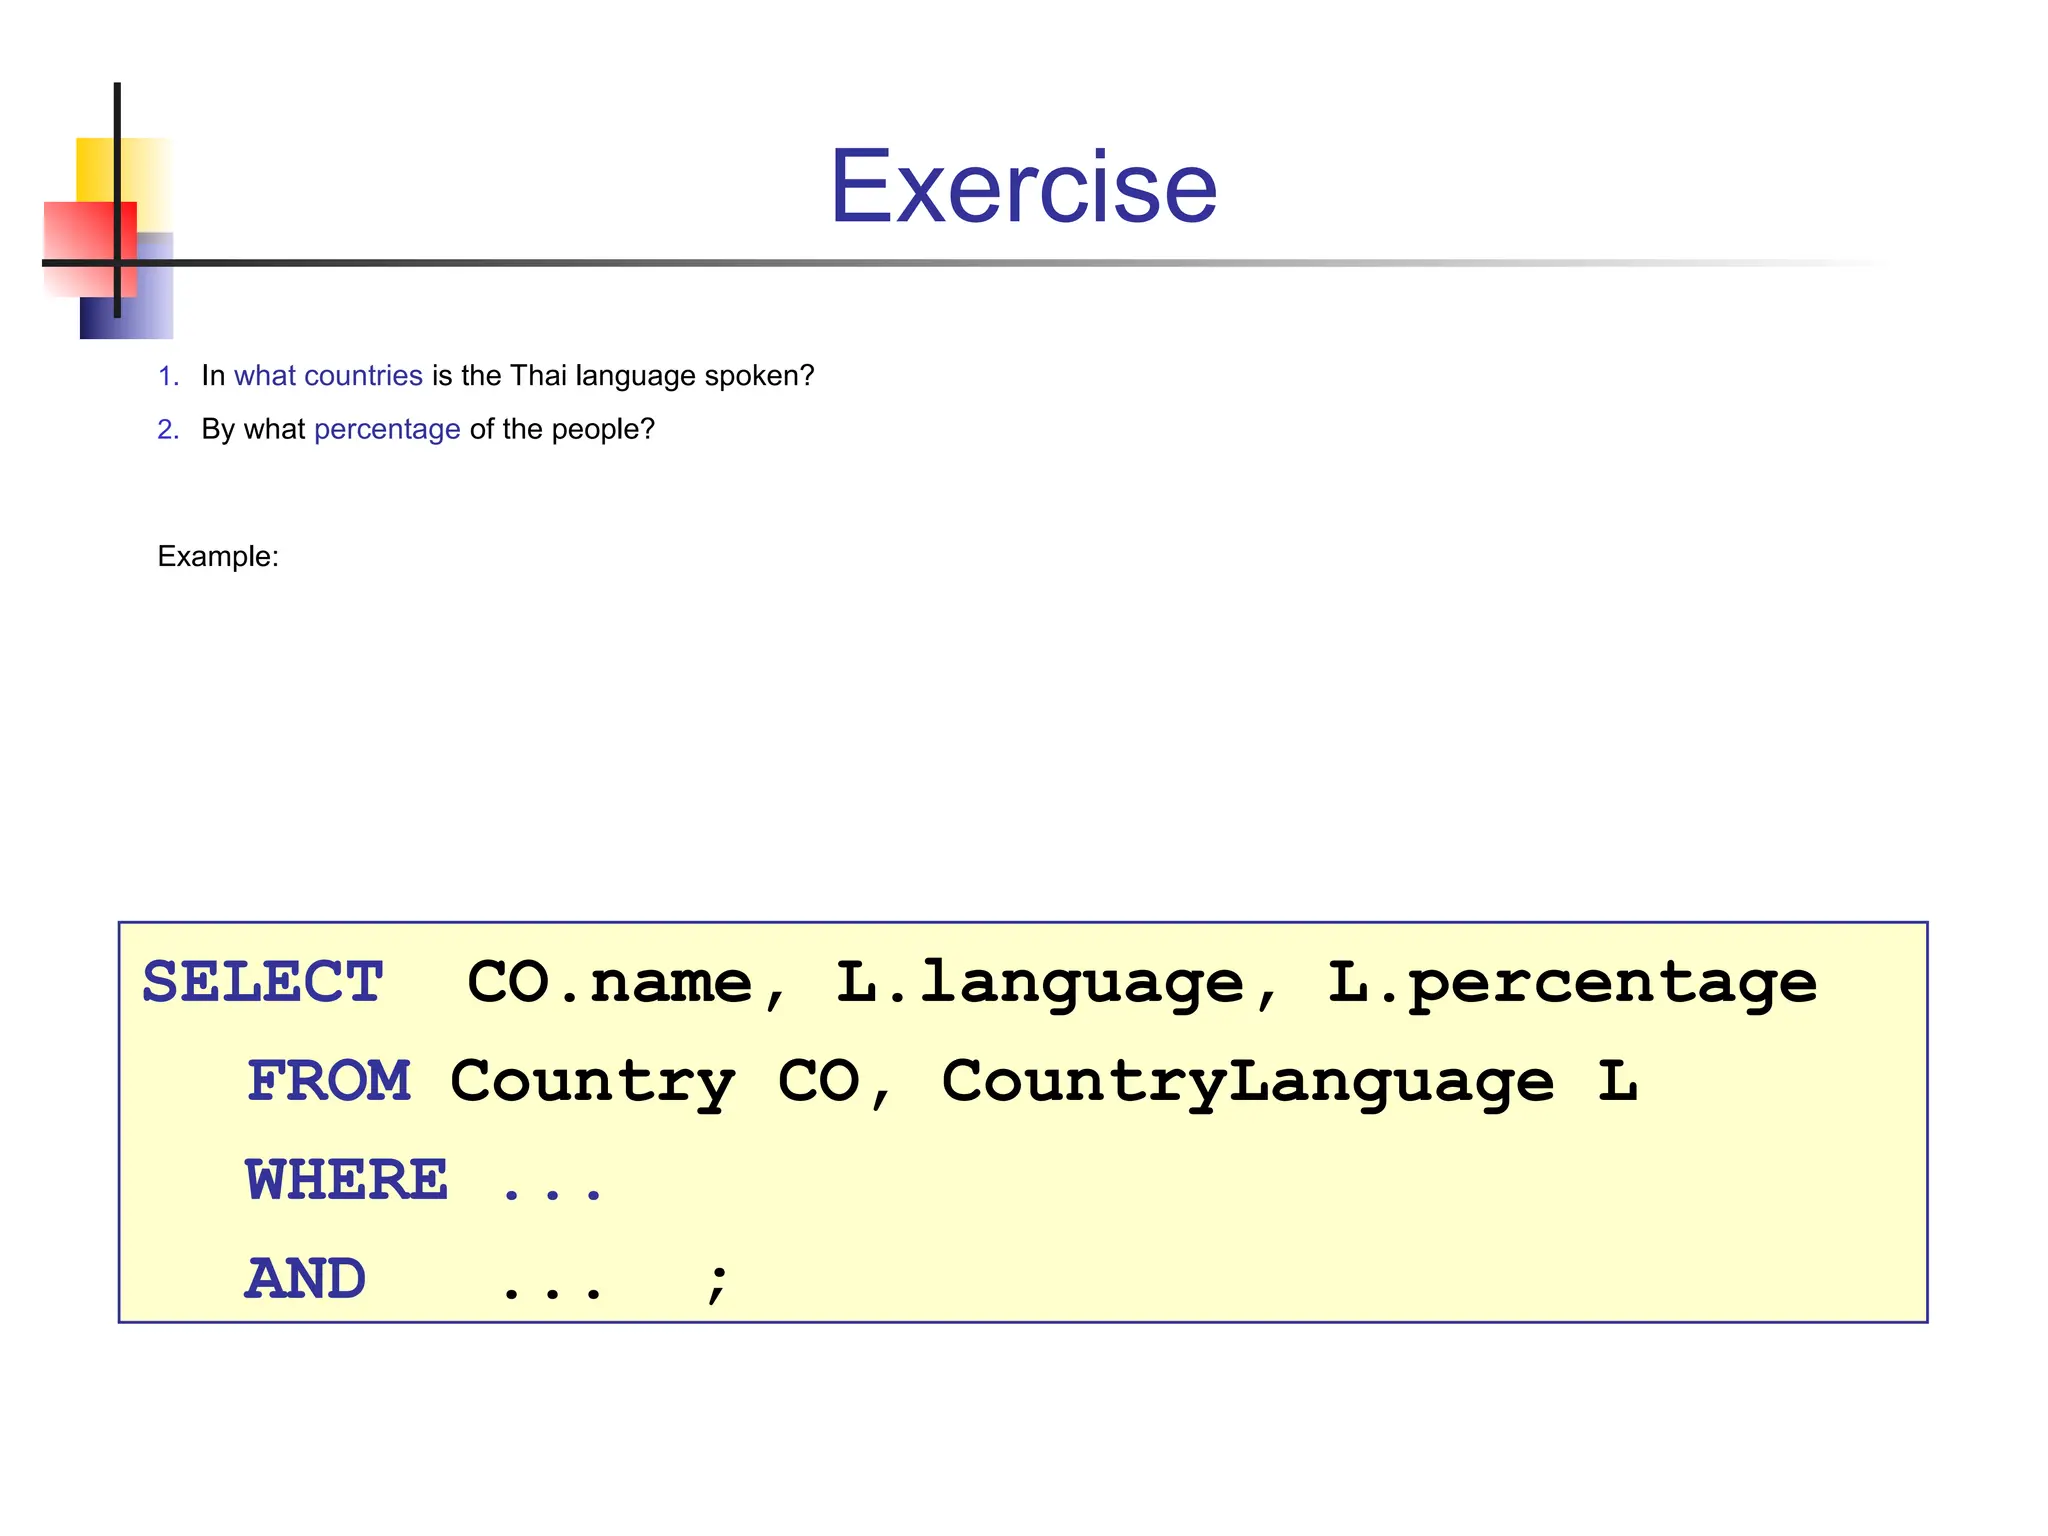2048x1536 pixels.
Task: Click the FROM keyword in code box
Action: click(329, 1081)
